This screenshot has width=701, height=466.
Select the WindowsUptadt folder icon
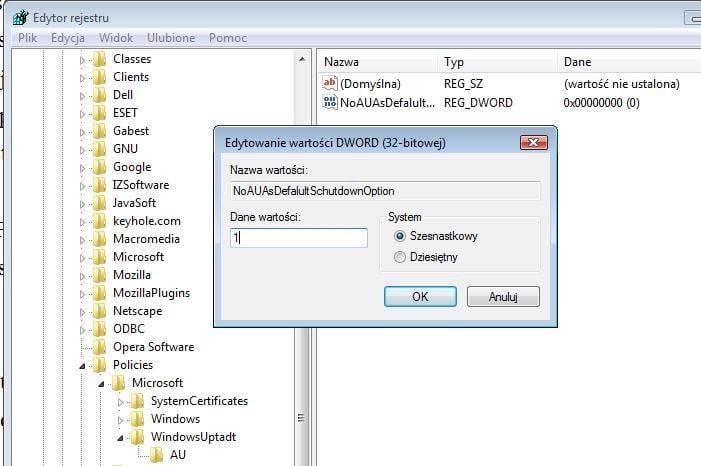[137, 437]
